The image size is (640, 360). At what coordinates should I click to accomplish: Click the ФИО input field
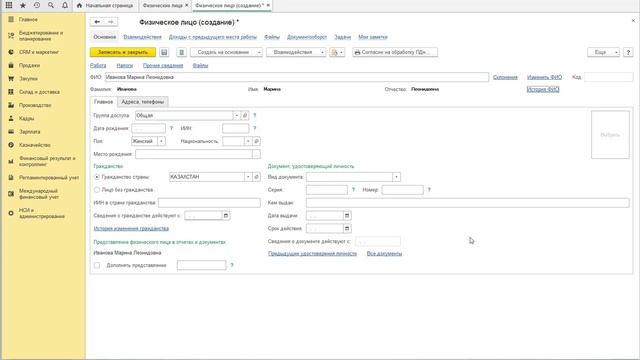pyautogui.click(x=297, y=77)
